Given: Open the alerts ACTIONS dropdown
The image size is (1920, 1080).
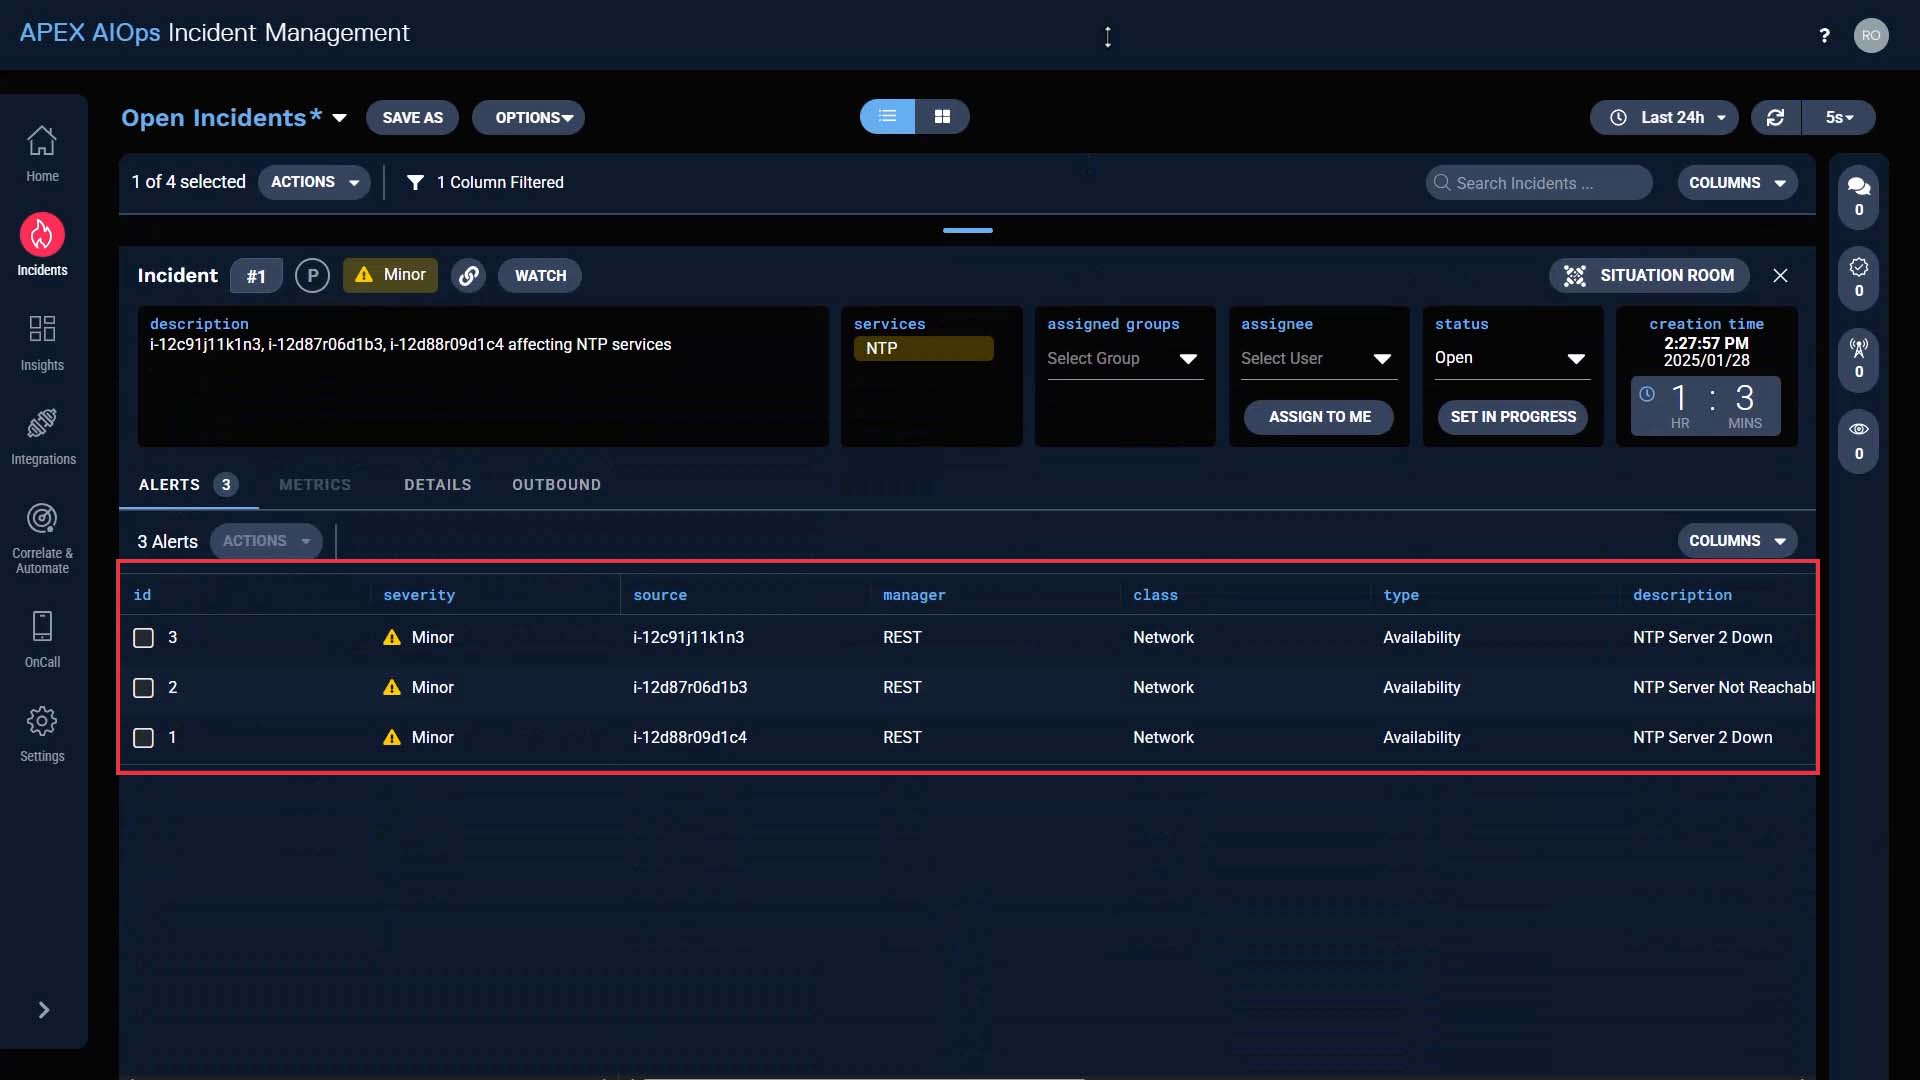Looking at the screenshot, I should click(266, 541).
